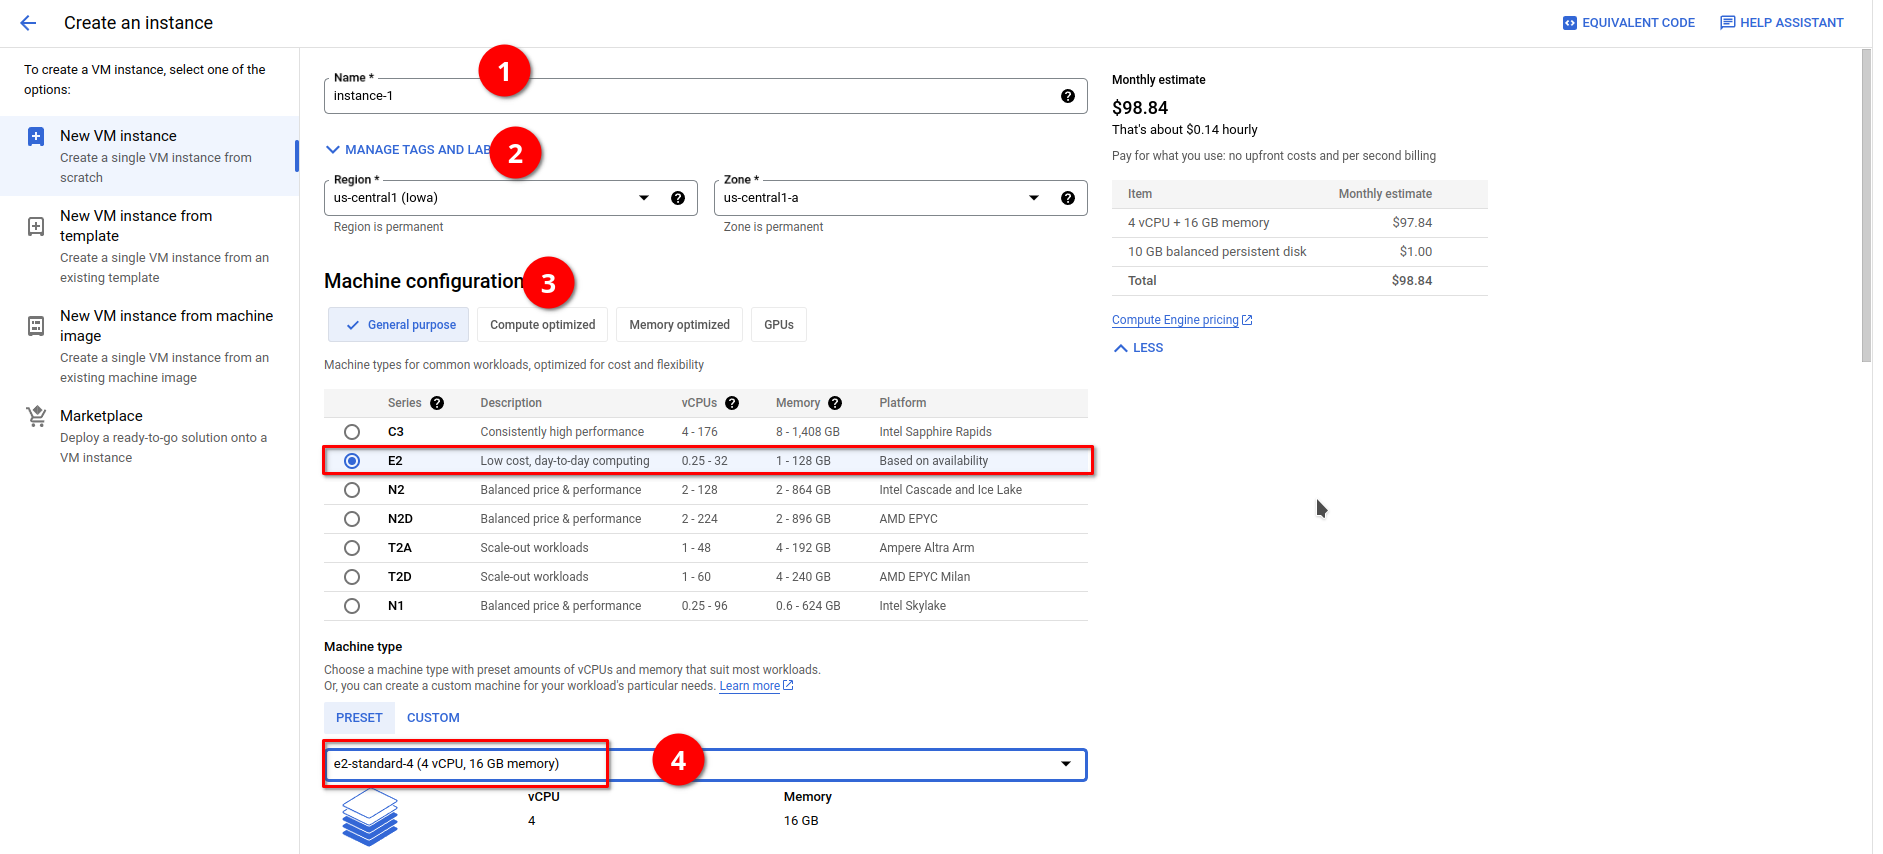The image size is (1883, 854).
Task: Choose the T2A series radio button
Action: [x=352, y=548]
